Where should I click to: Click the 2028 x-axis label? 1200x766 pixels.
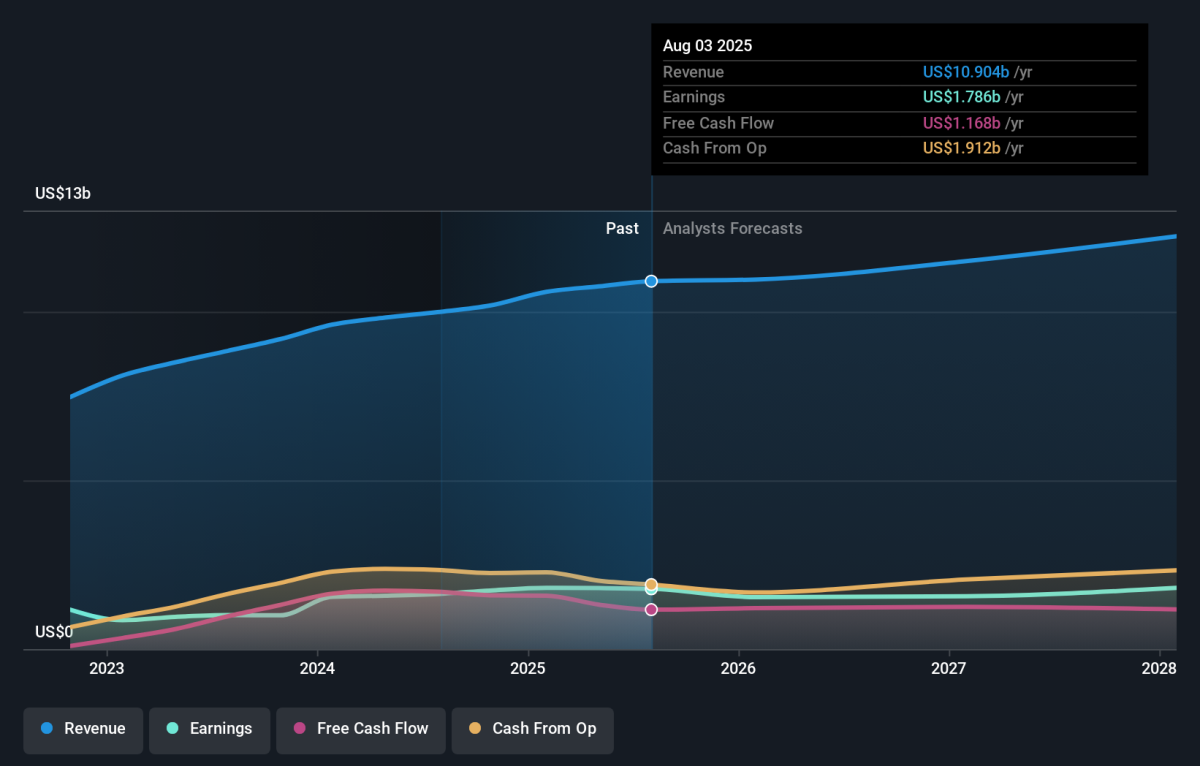tap(1159, 668)
